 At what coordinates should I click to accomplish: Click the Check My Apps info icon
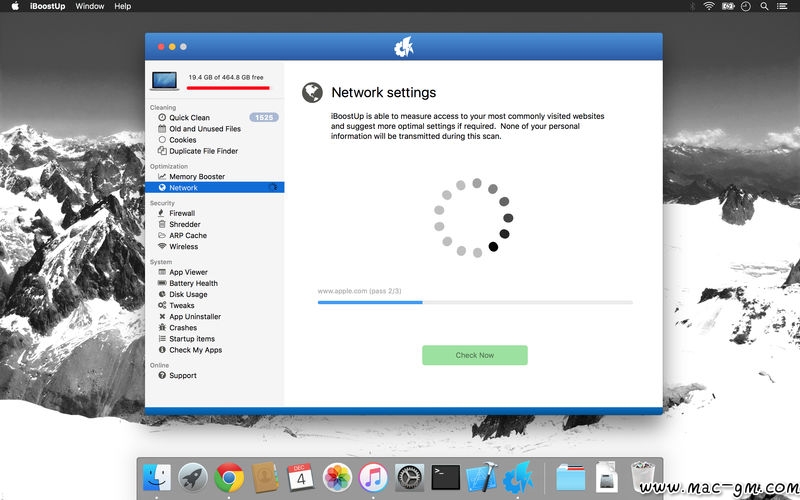[x=162, y=350]
